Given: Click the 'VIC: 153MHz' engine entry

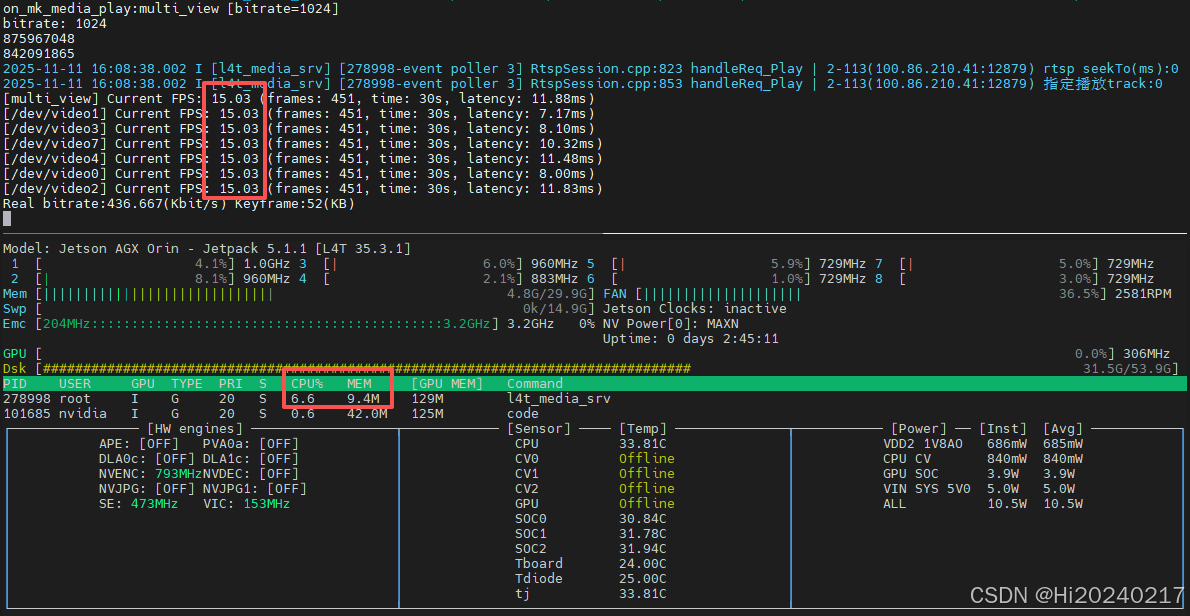Looking at the screenshot, I should point(247,504).
